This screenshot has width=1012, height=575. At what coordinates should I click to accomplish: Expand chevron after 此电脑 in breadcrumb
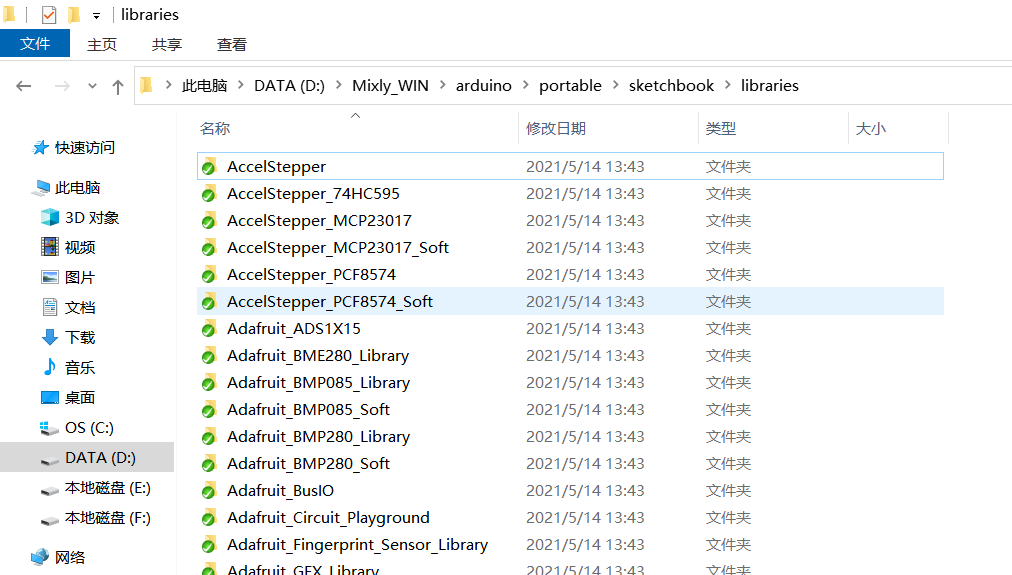pyautogui.click(x=241, y=85)
